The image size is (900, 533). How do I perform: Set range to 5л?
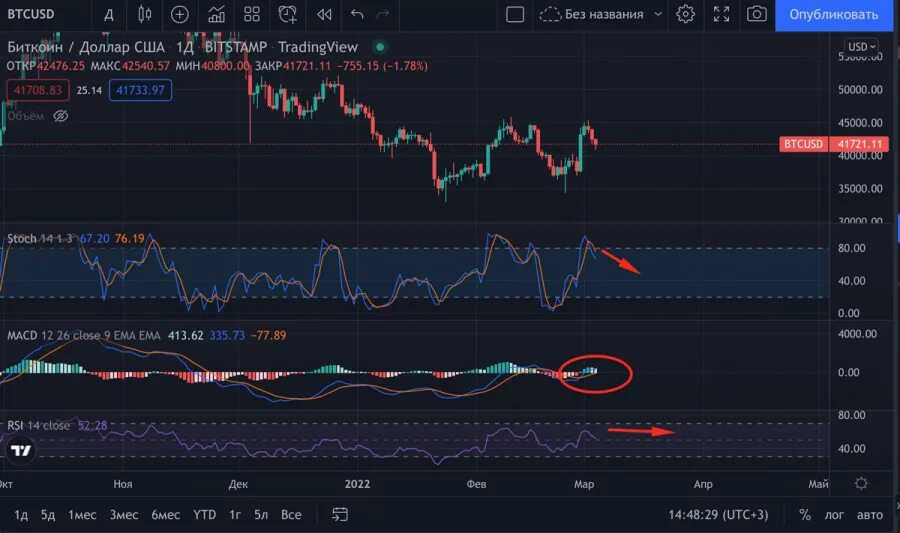(x=261, y=515)
